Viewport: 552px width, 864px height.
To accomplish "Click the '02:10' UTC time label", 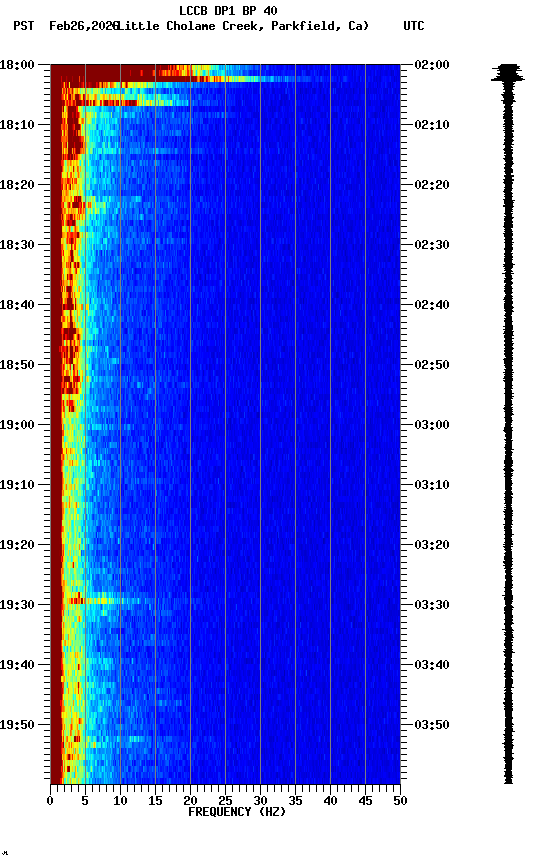I will [432, 125].
